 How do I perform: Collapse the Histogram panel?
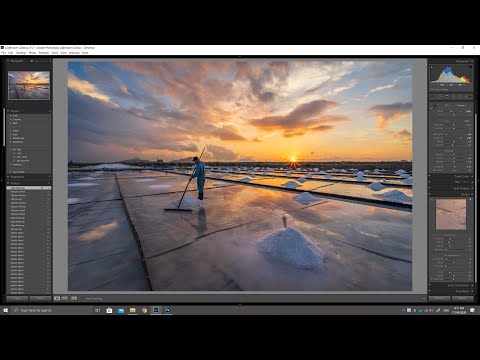pos(472,61)
